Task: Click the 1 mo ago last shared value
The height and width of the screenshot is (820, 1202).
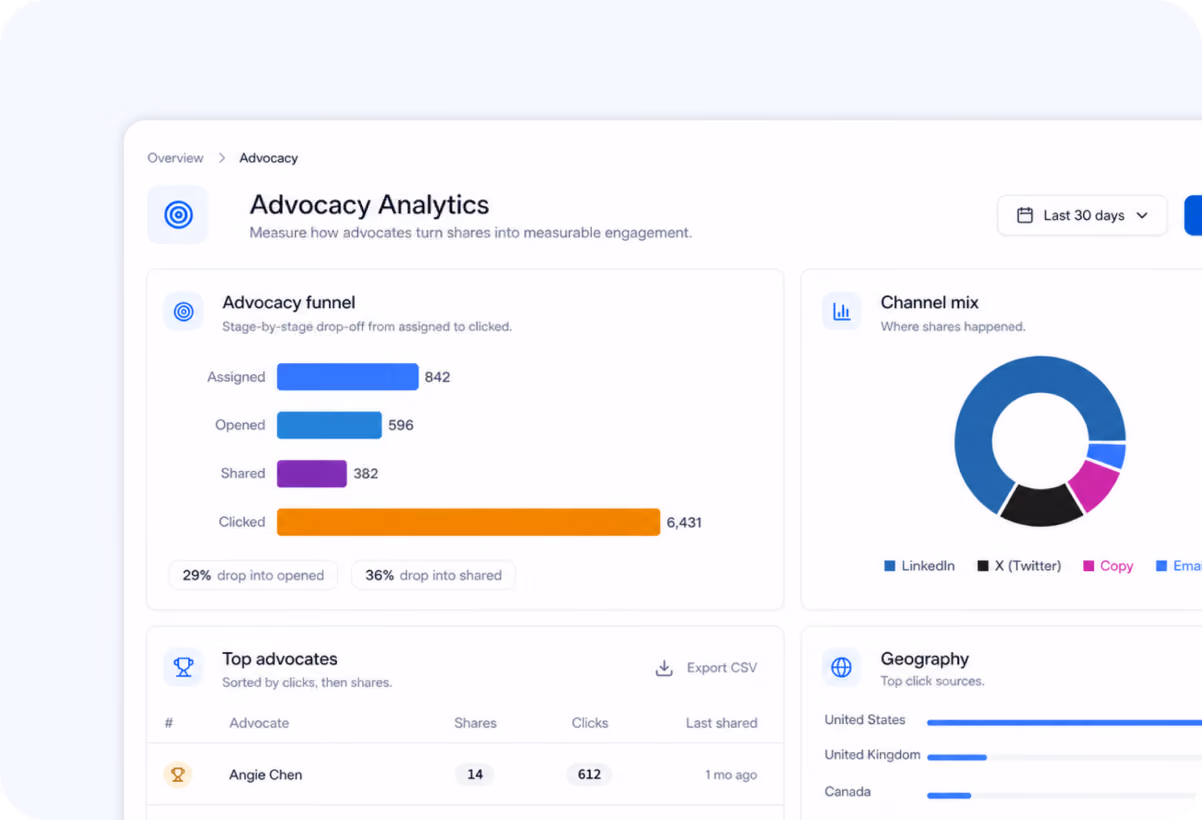Action: click(731, 775)
